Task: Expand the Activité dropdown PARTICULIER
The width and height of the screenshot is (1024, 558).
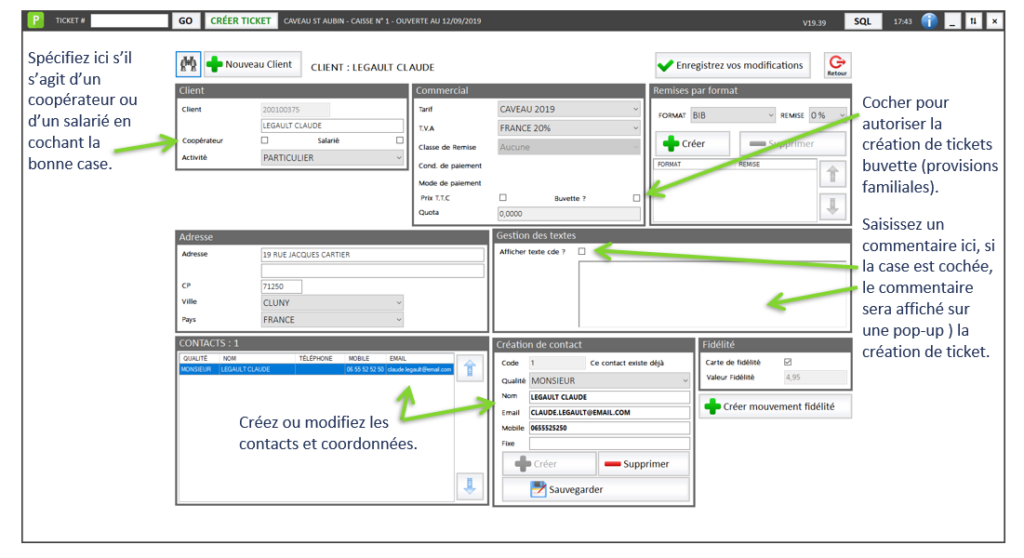Action: tap(332, 158)
